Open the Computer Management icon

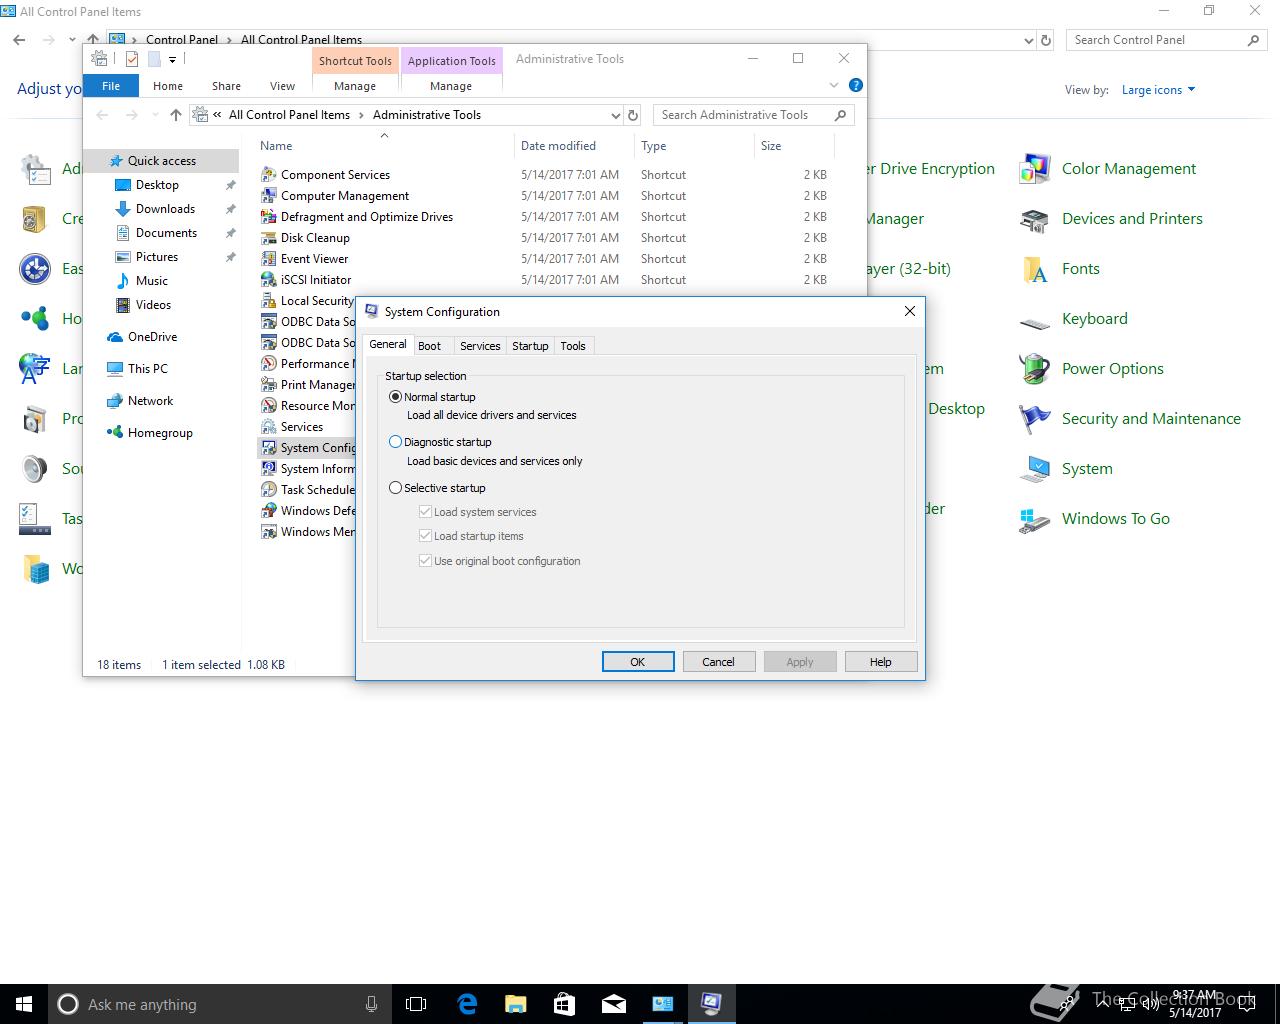268,195
